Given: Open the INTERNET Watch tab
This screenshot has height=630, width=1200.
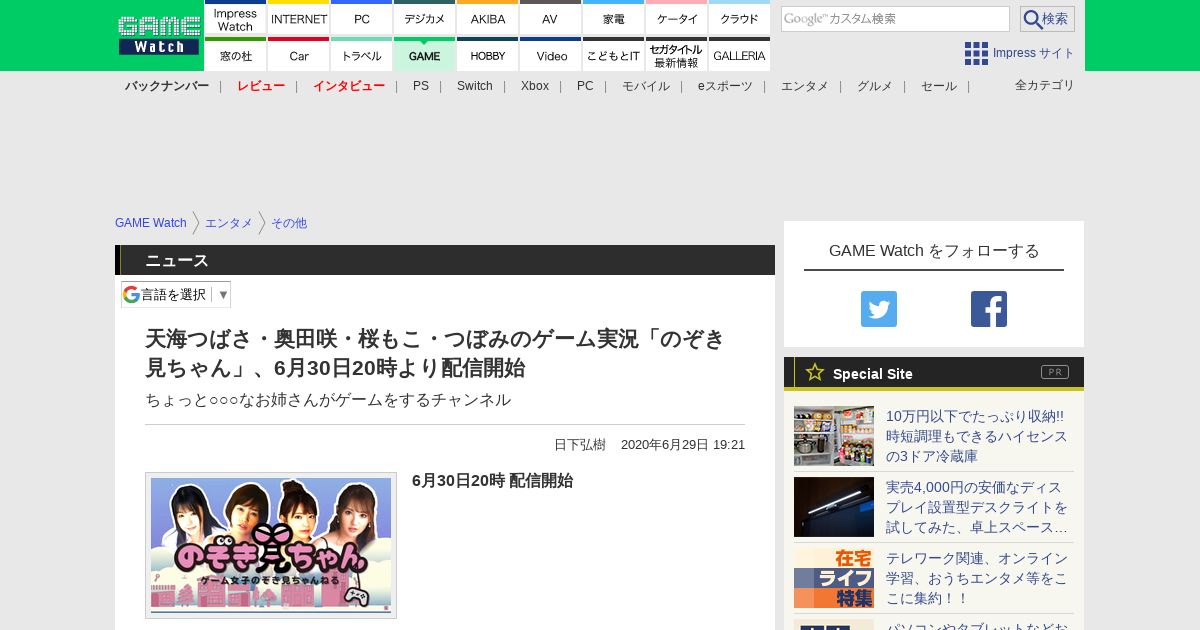Looking at the screenshot, I should coord(299,18).
